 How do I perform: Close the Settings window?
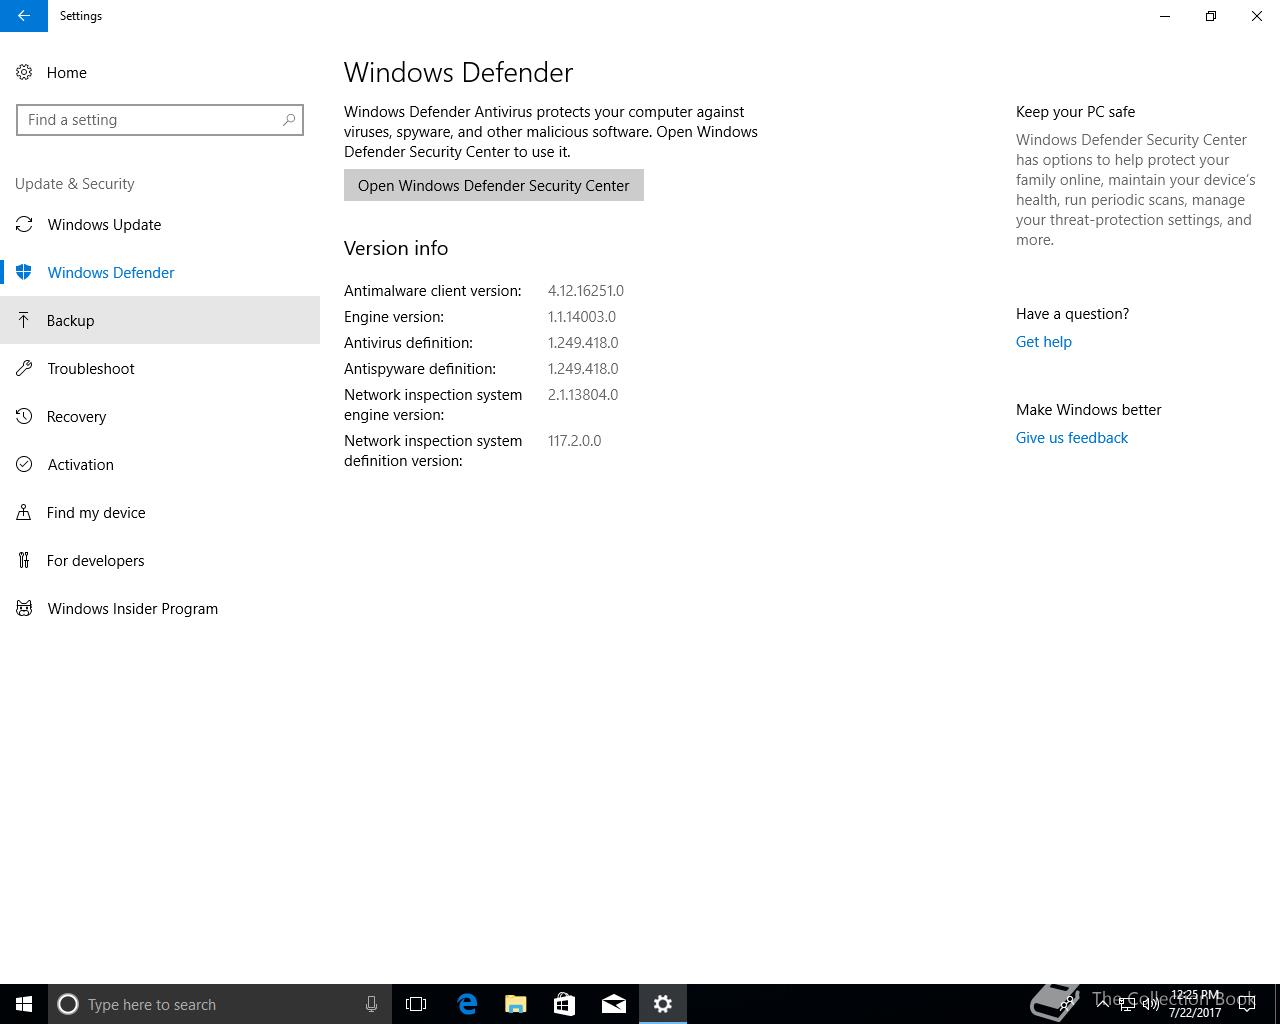click(1257, 16)
